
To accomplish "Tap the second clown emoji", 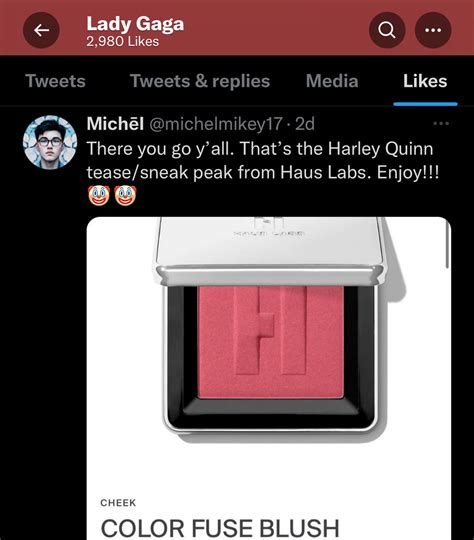I will (x=125, y=195).
